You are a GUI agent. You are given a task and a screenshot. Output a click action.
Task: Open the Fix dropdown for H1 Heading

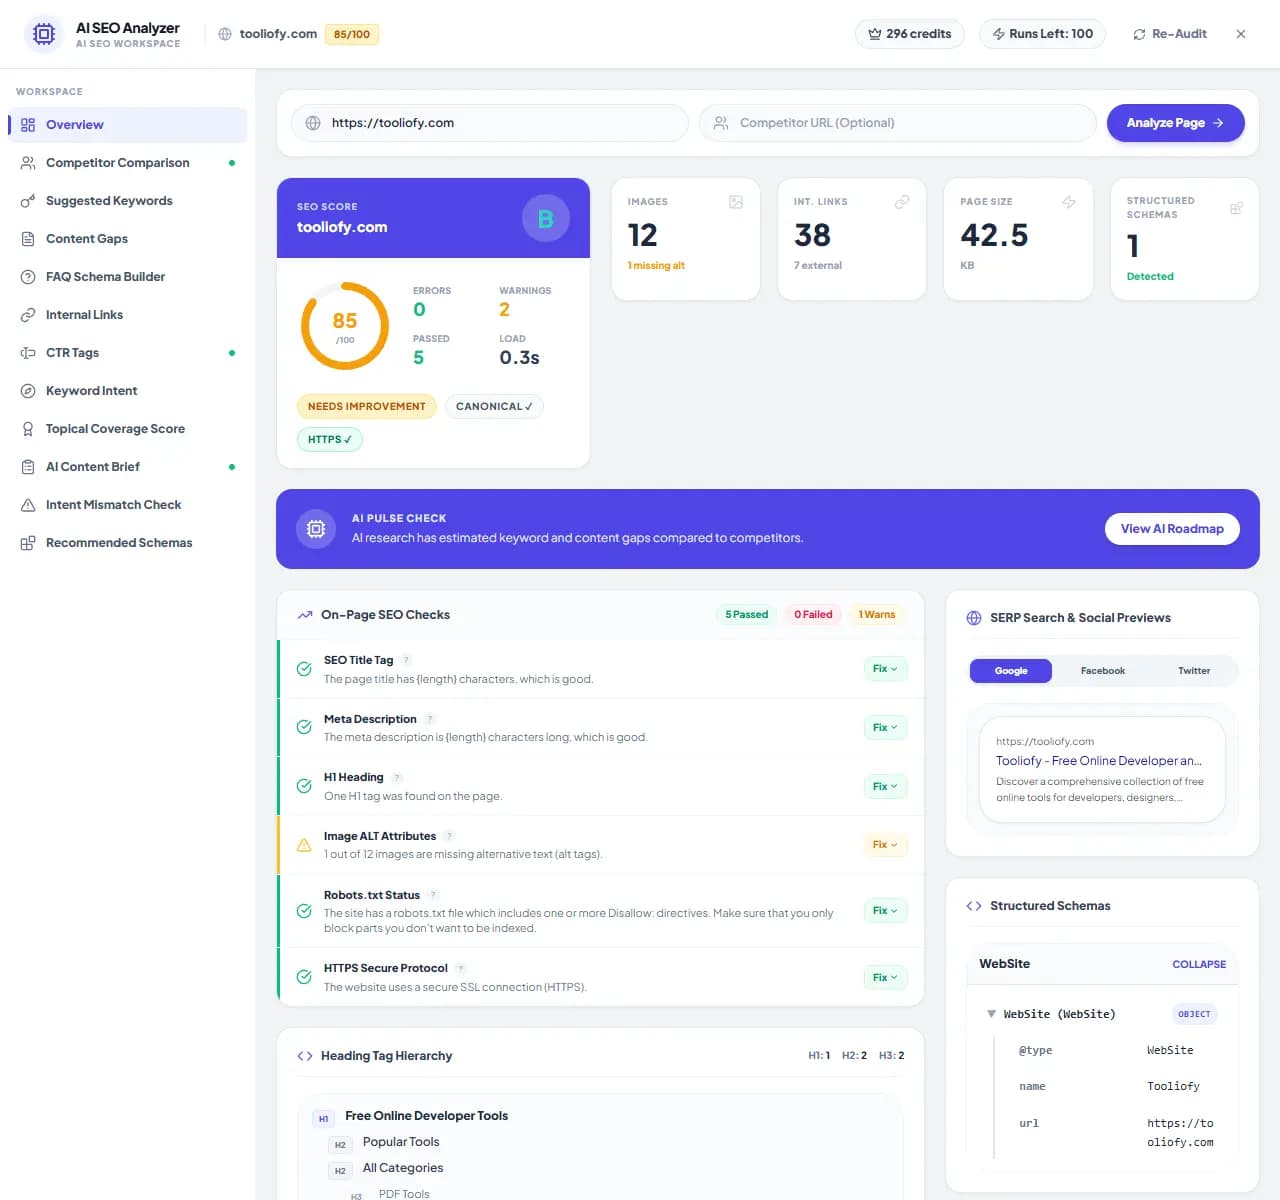(x=886, y=786)
